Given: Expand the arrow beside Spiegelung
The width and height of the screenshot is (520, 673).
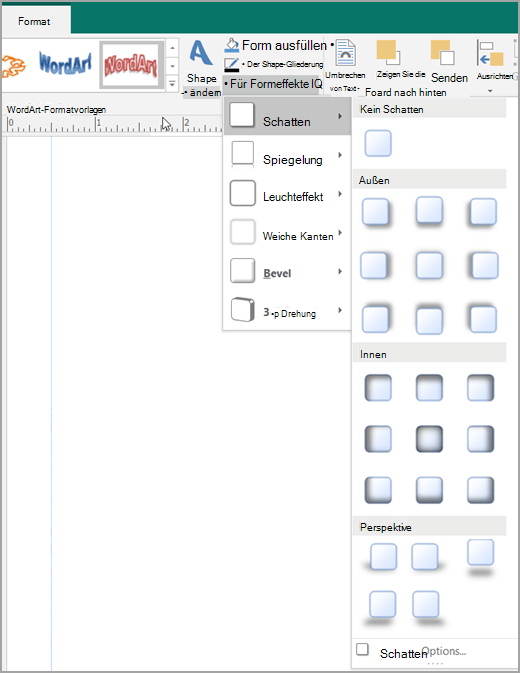Looking at the screenshot, I should (x=340, y=155).
